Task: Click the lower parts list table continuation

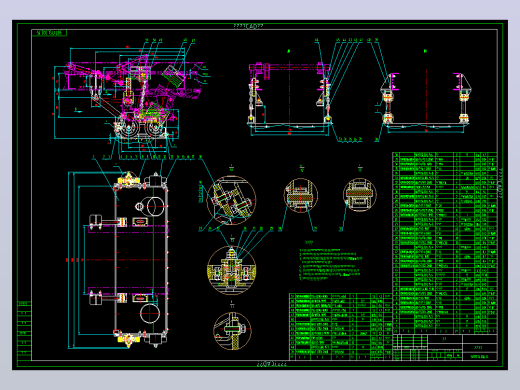Action: (341, 327)
